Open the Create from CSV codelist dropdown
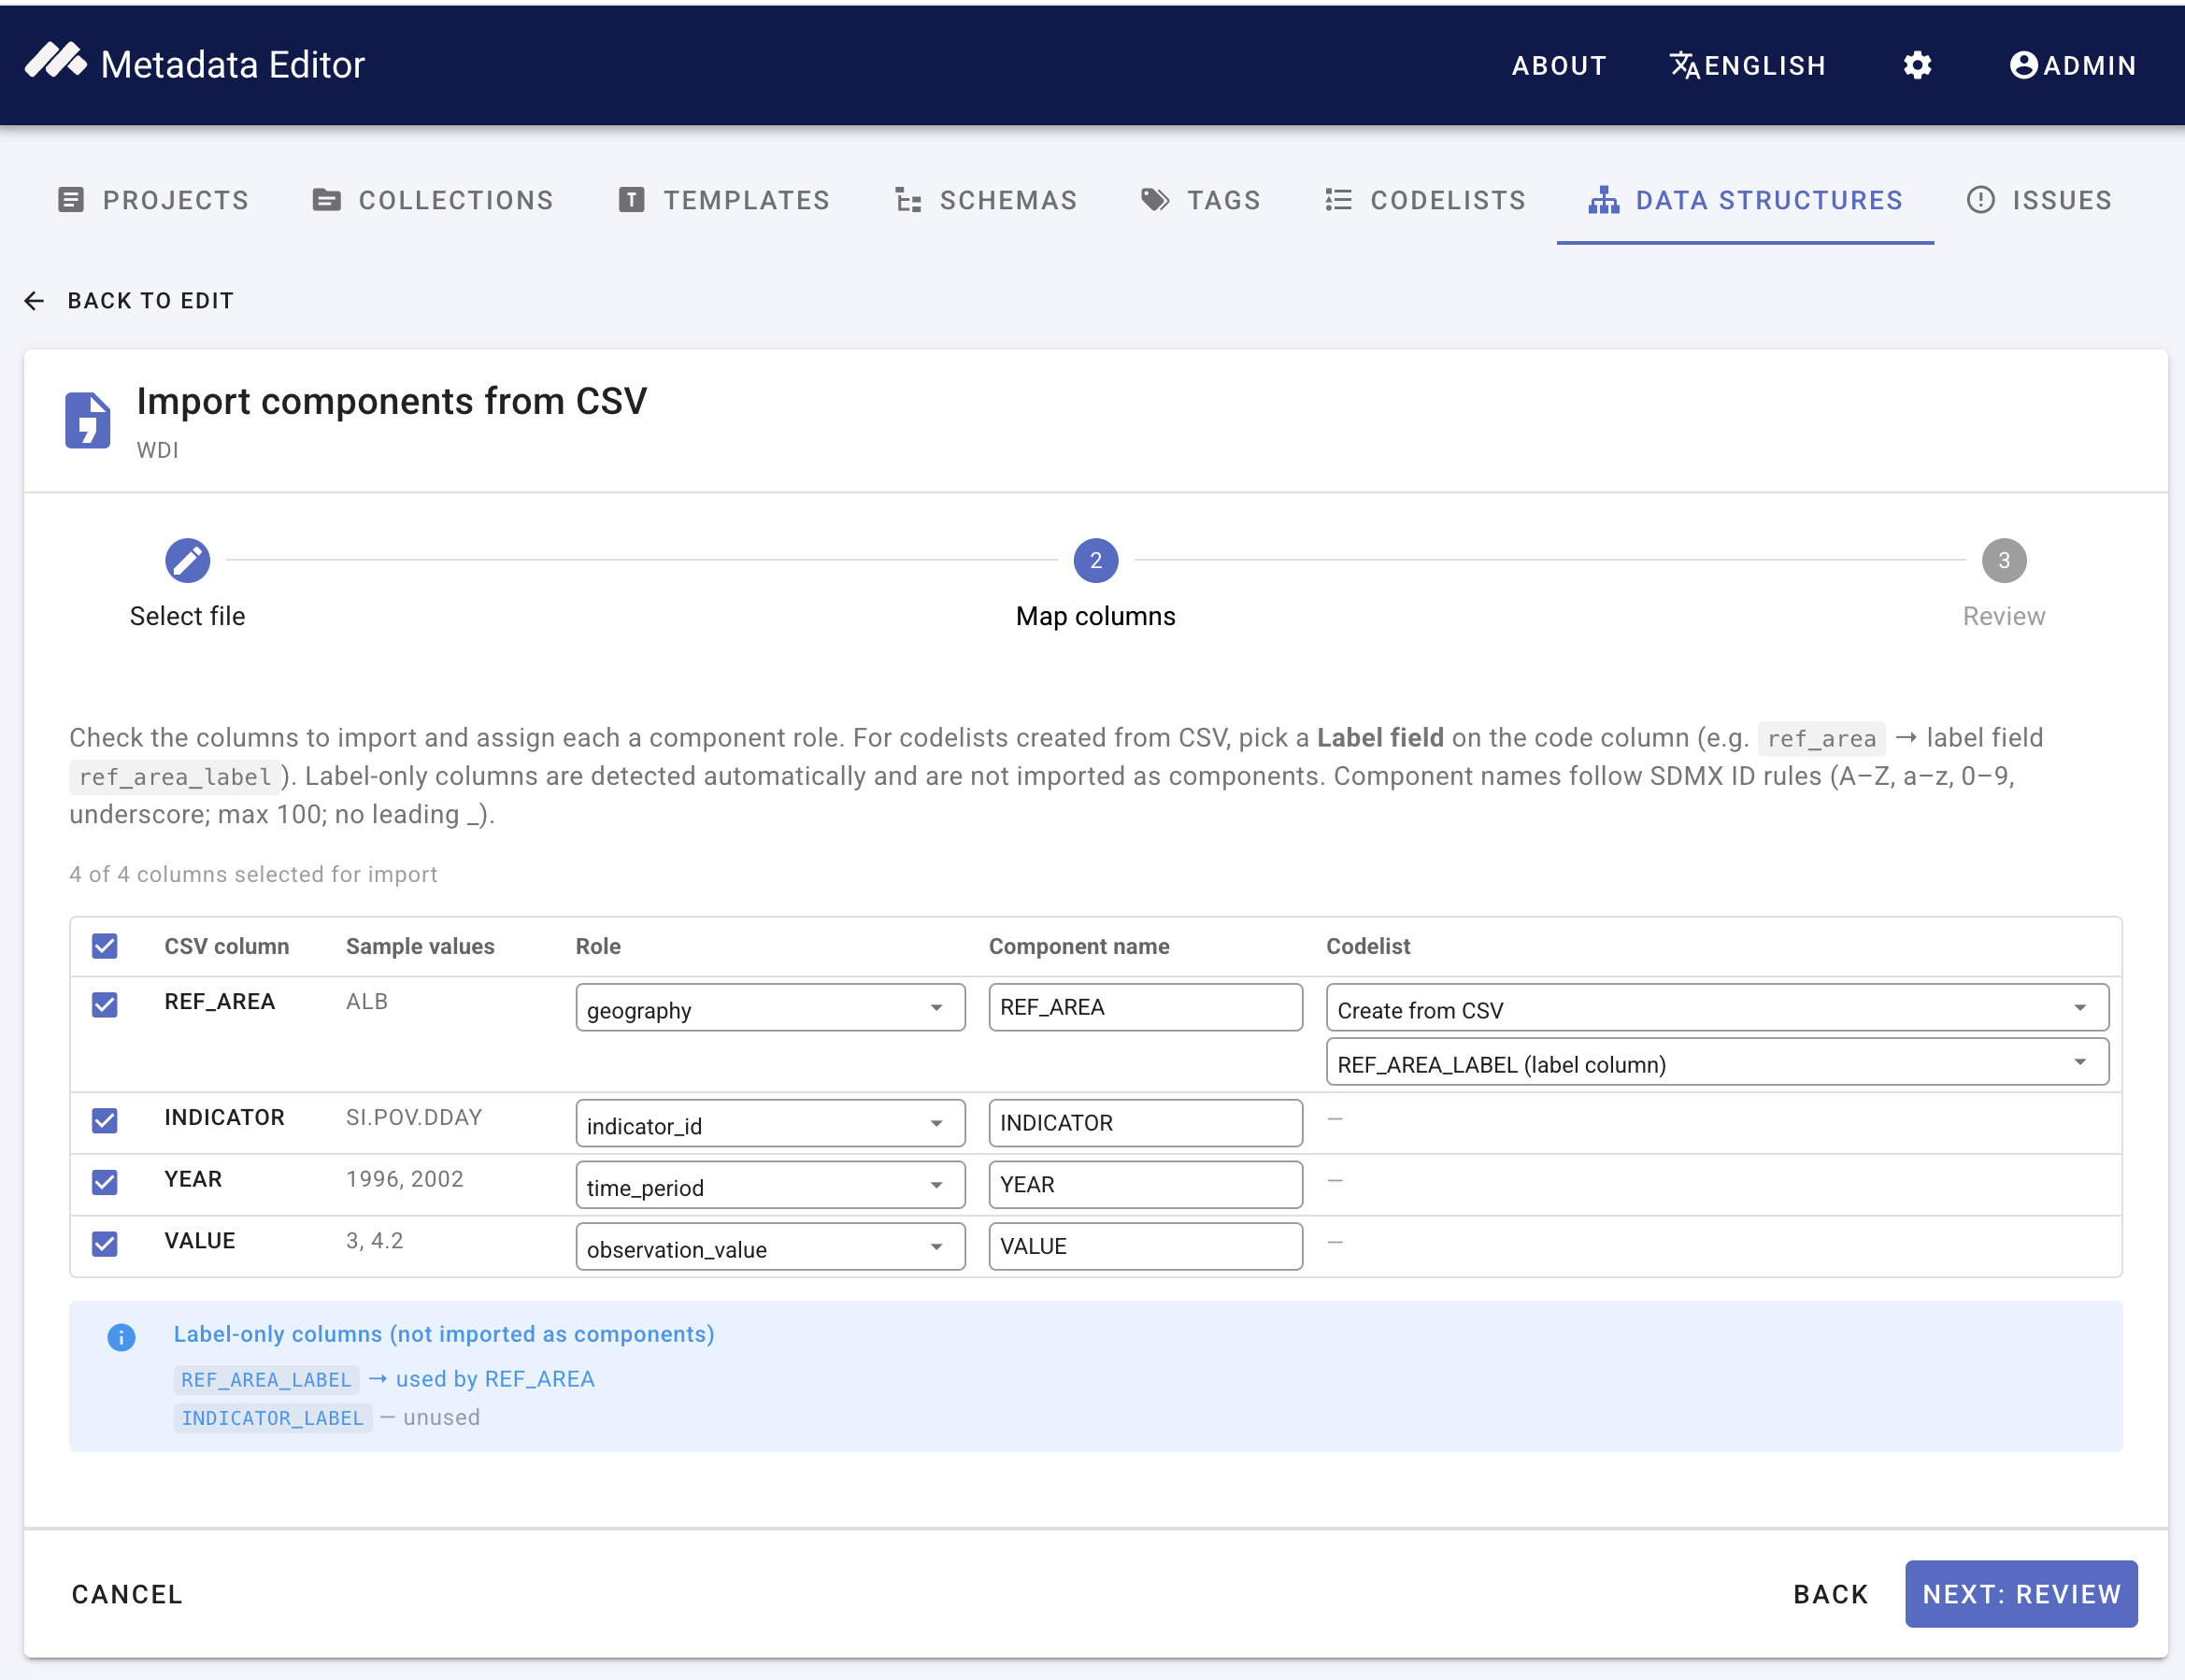The width and height of the screenshot is (2185, 1680). (x=1717, y=1008)
